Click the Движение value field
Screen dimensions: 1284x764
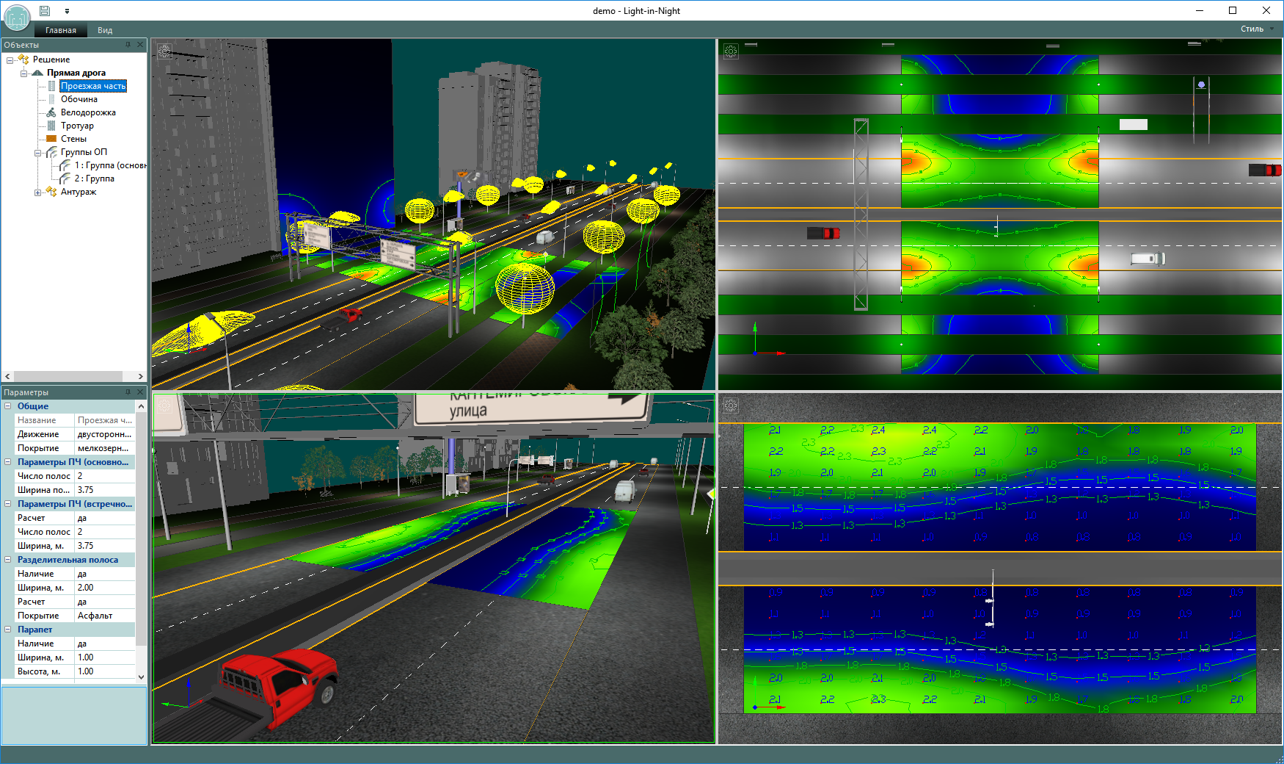click(x=105, y=434)
